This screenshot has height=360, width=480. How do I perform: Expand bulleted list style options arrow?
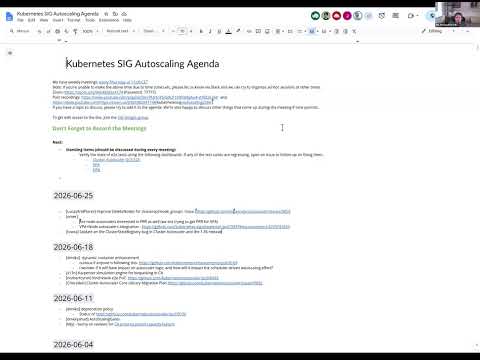318,31
